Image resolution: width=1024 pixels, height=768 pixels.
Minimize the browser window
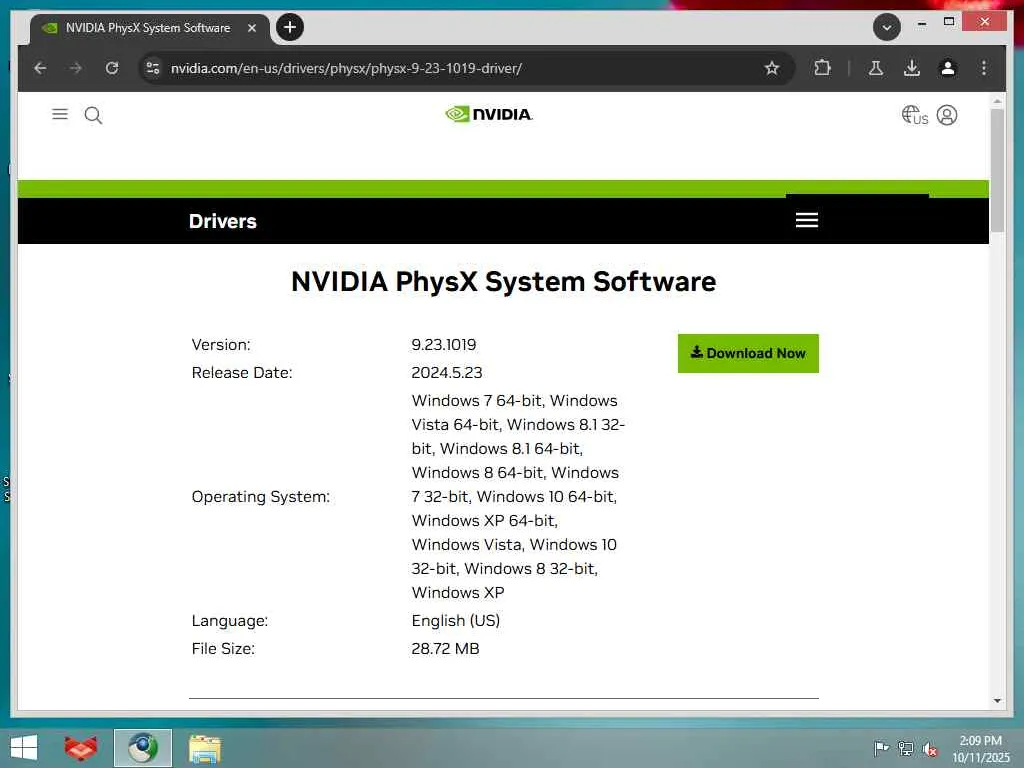(x=921, y=23)
